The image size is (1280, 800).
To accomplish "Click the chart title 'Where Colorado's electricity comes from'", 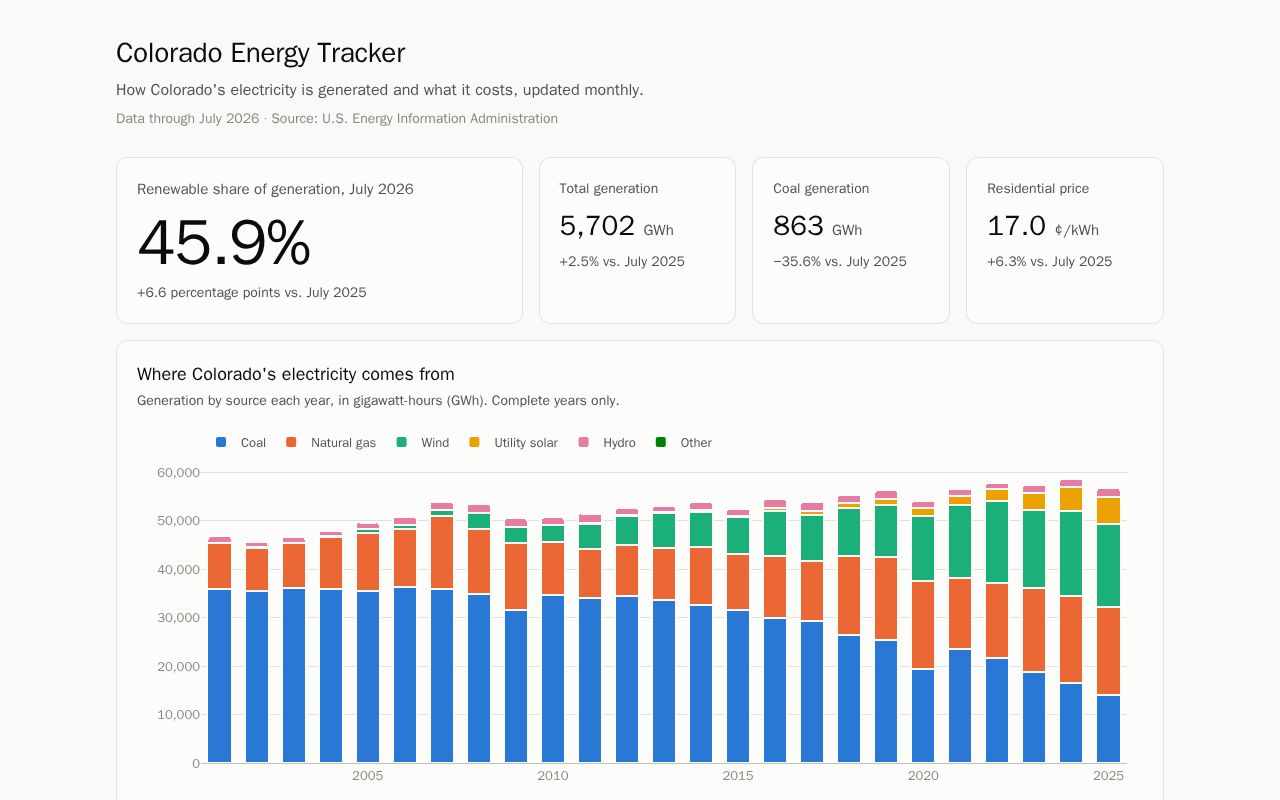I will tap(296, 374).
